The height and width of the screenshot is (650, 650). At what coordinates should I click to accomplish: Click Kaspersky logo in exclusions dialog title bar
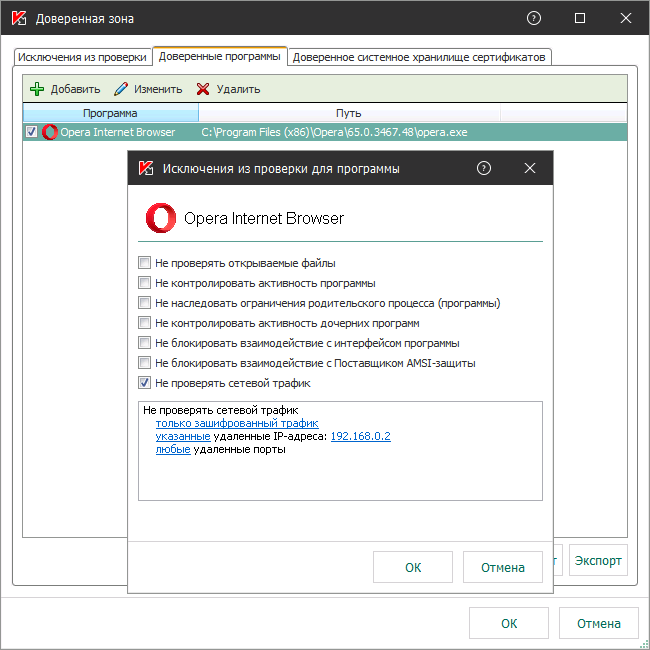[x=146, y=168]
